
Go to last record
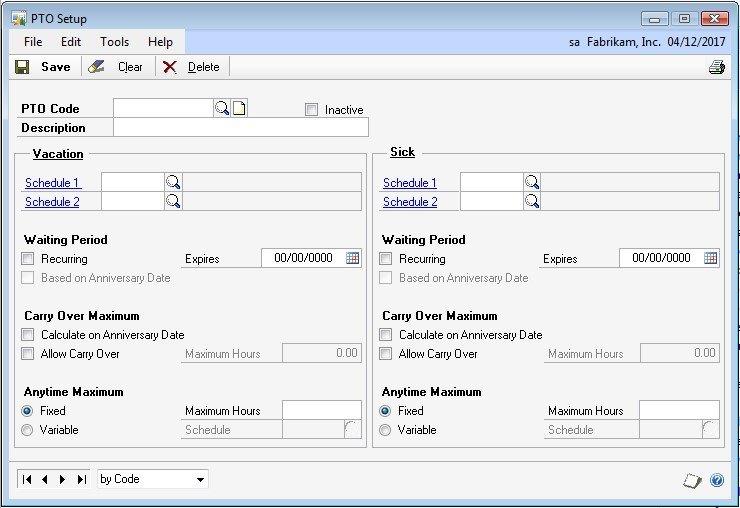[x=81, y=479]
